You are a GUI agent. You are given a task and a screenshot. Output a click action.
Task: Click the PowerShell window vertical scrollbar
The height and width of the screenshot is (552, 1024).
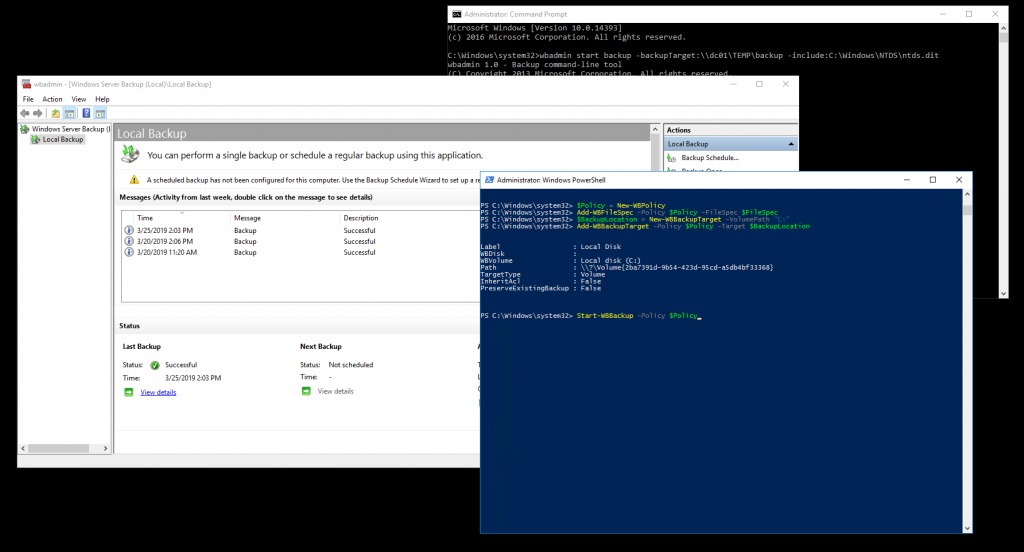pos(967,360)
